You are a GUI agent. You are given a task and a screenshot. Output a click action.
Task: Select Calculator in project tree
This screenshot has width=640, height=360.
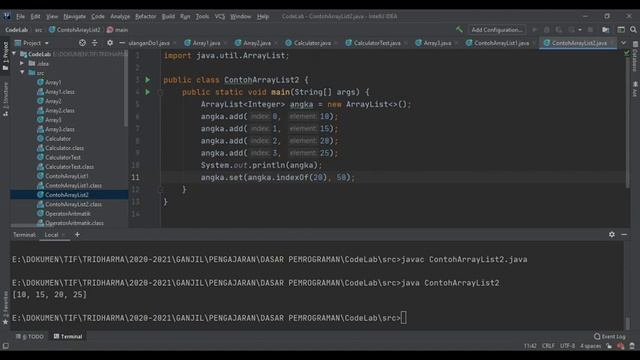point(58,138)
